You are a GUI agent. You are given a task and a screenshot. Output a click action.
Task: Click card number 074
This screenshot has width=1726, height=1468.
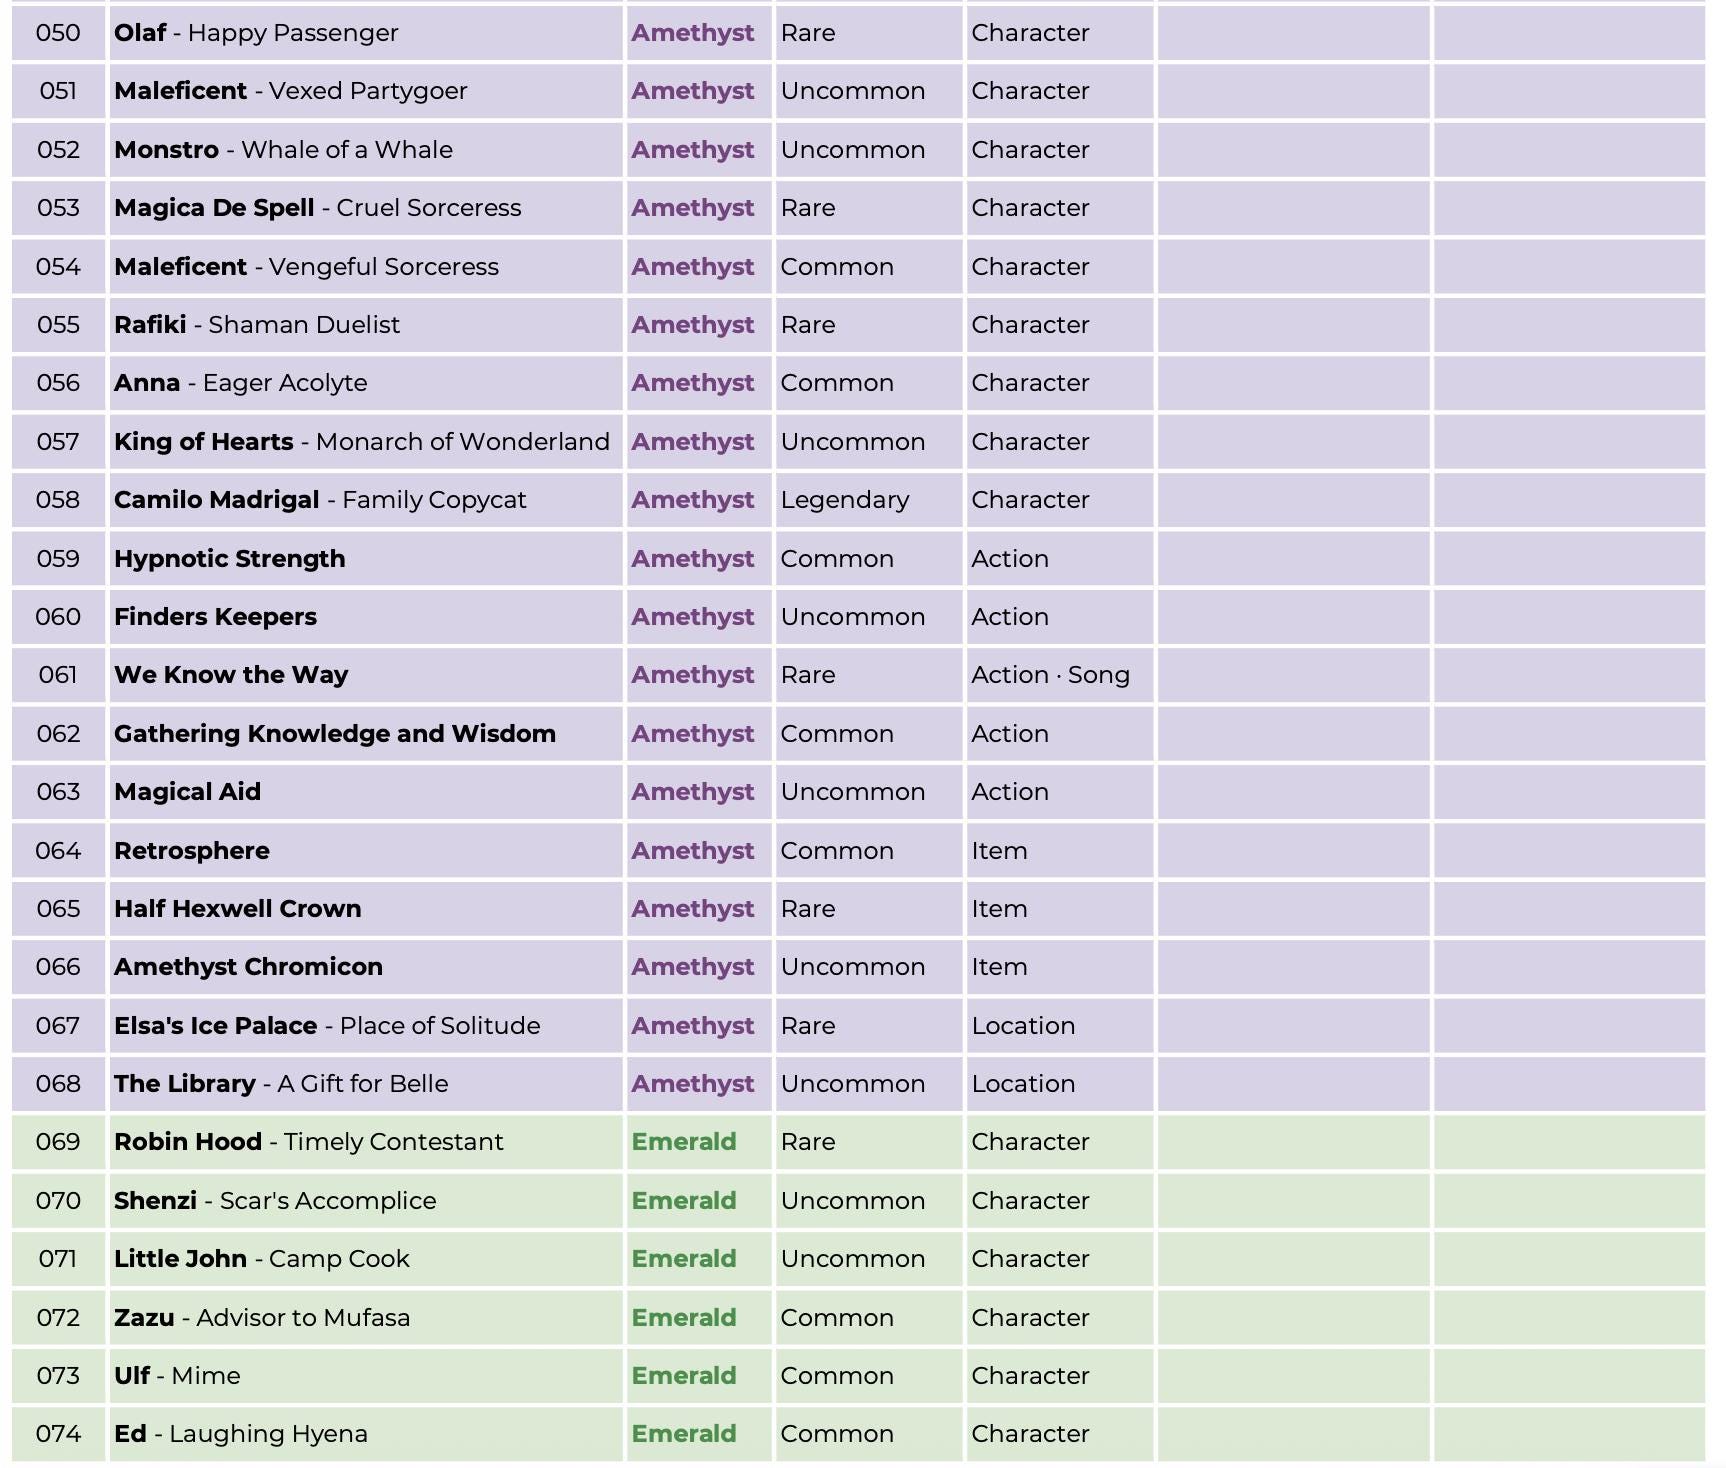58,1434
